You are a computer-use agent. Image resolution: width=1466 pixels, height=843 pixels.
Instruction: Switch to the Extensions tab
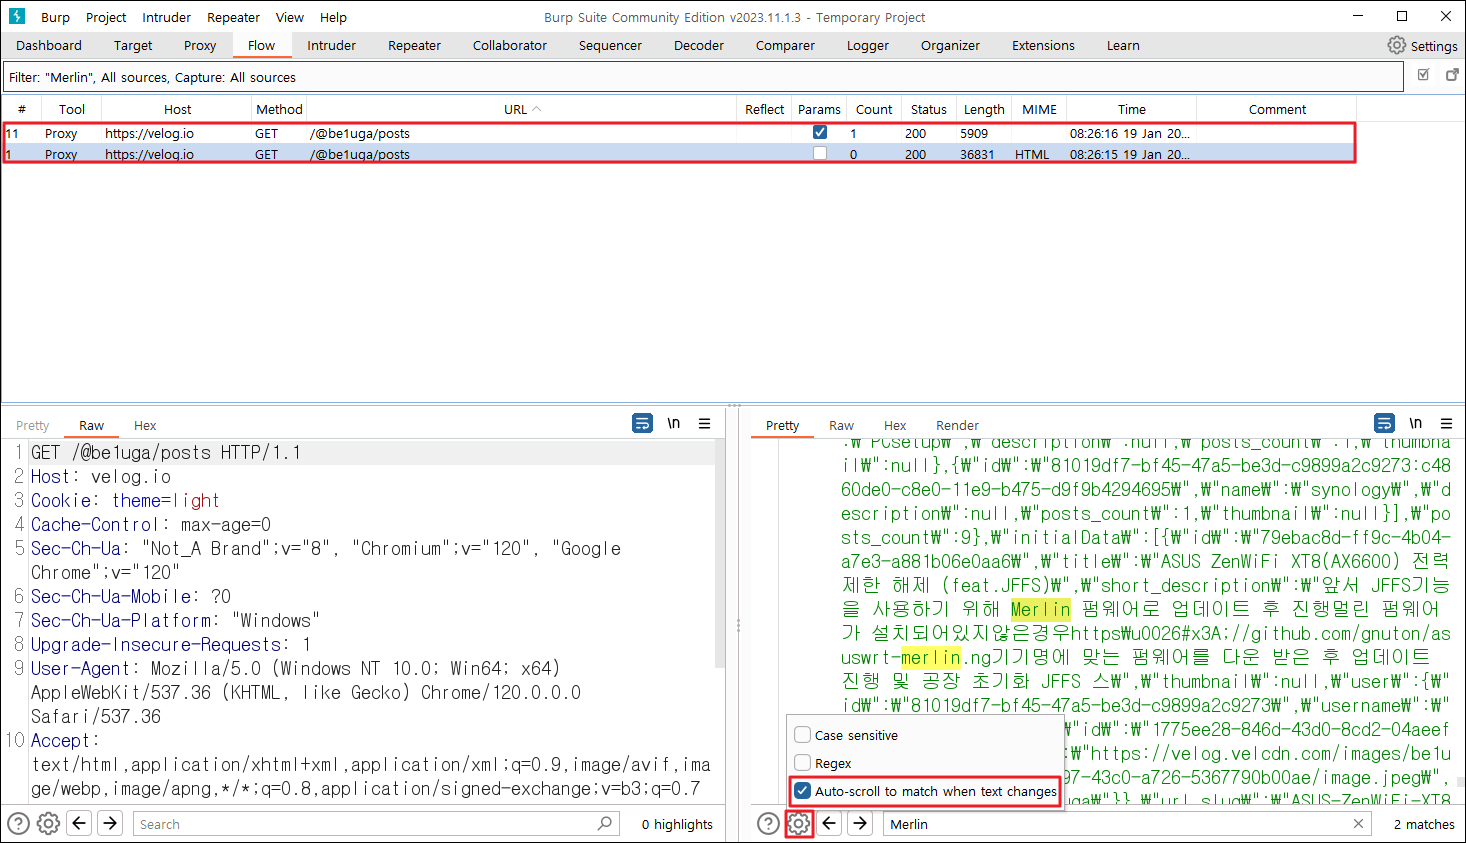point(1043,45)
